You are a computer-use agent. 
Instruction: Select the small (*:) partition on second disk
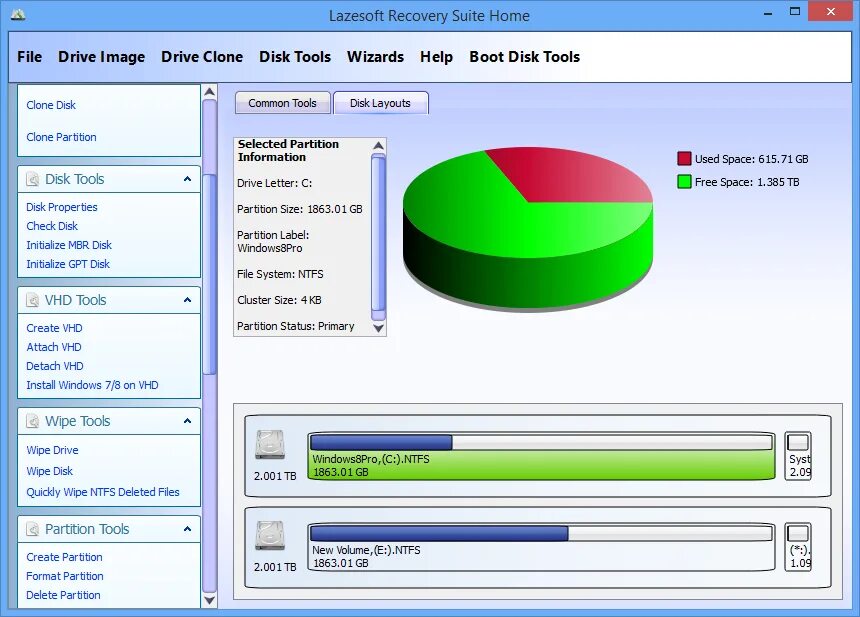pos(799,547)
